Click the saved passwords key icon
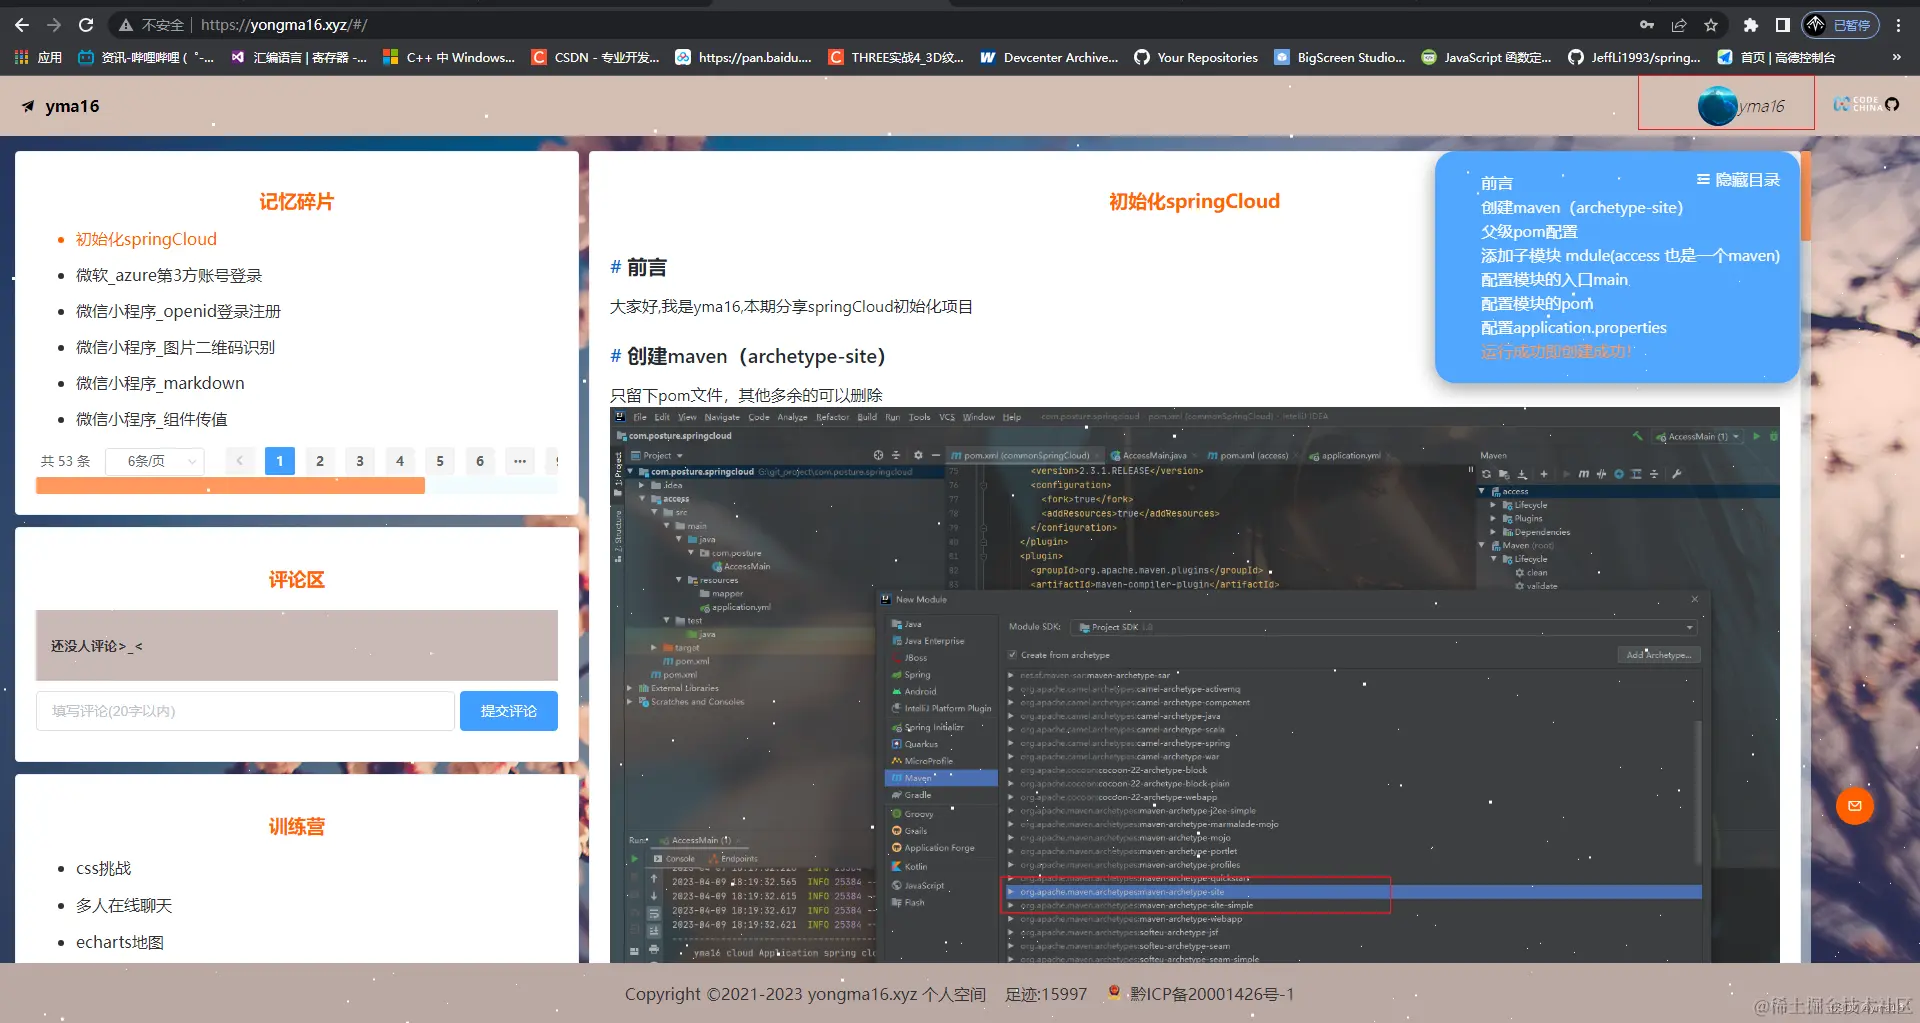Viewport: 1920px width, 1023px height. (x=1648, y=24)
